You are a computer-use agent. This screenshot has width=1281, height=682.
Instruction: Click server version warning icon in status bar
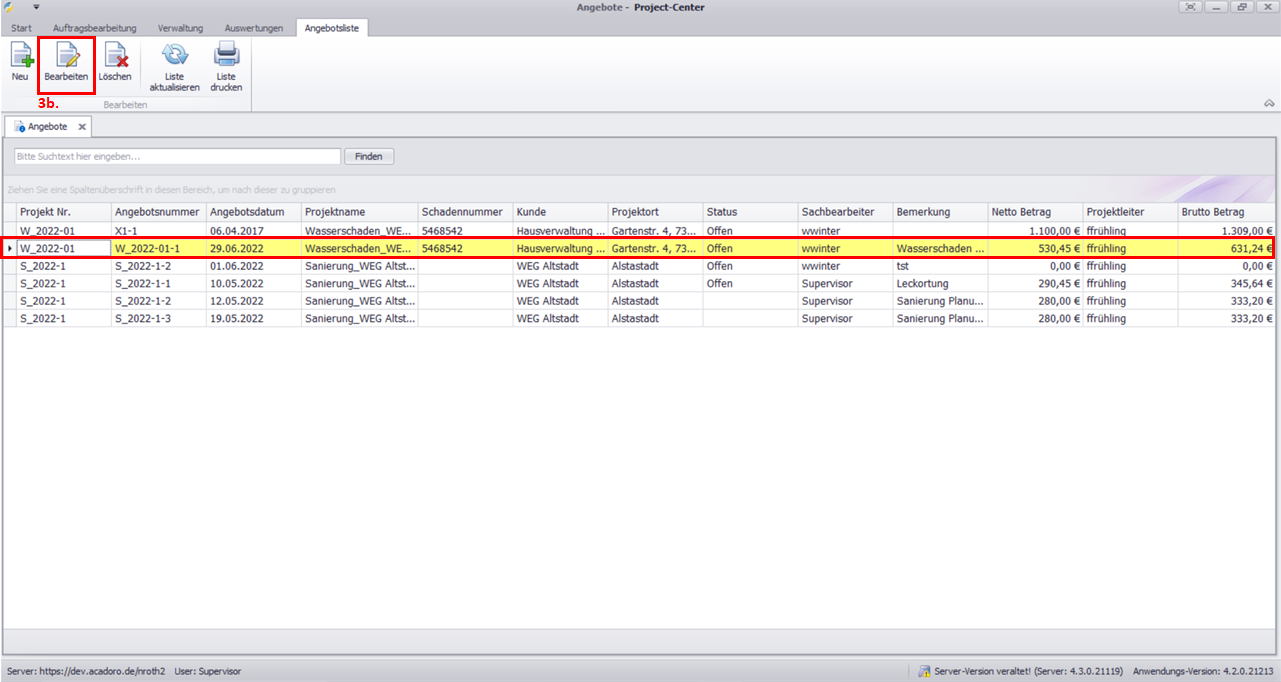(x=925, y=671)
